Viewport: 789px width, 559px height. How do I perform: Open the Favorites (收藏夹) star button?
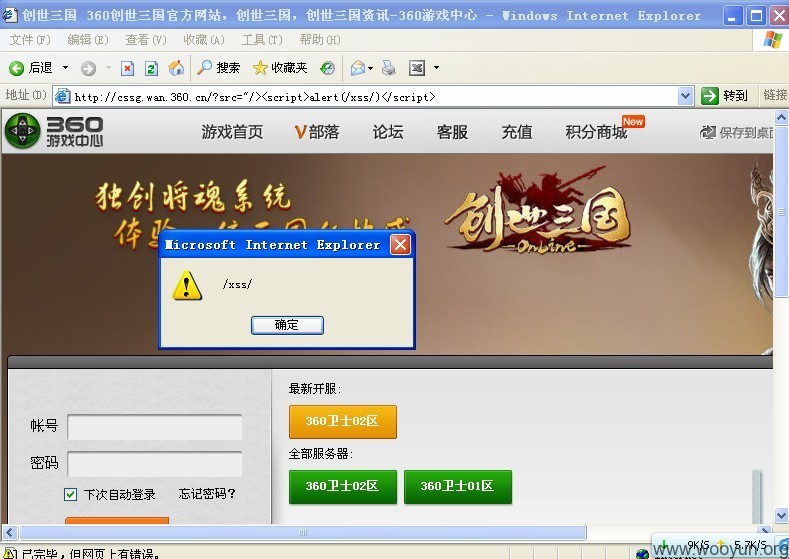pos(280,67)
